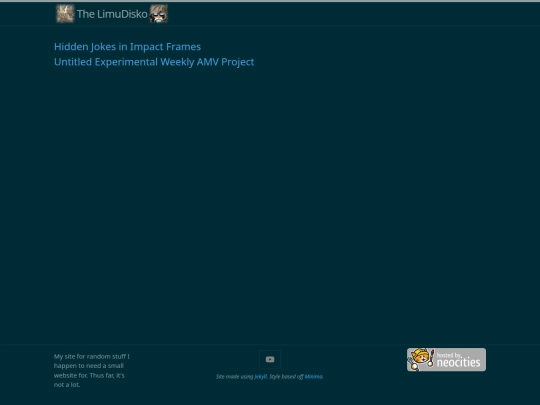Click the 'My site for random stuff' description text
This screenshot has height=405, width=540.
(x=92, y=371)
